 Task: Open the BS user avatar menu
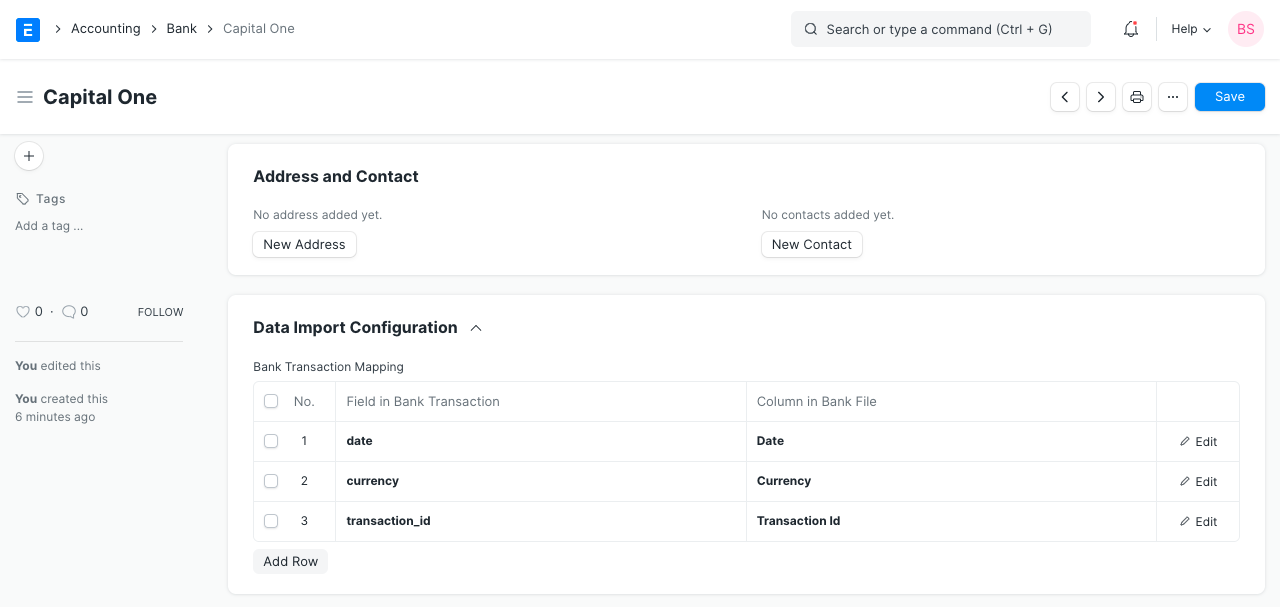[1245, 29]
